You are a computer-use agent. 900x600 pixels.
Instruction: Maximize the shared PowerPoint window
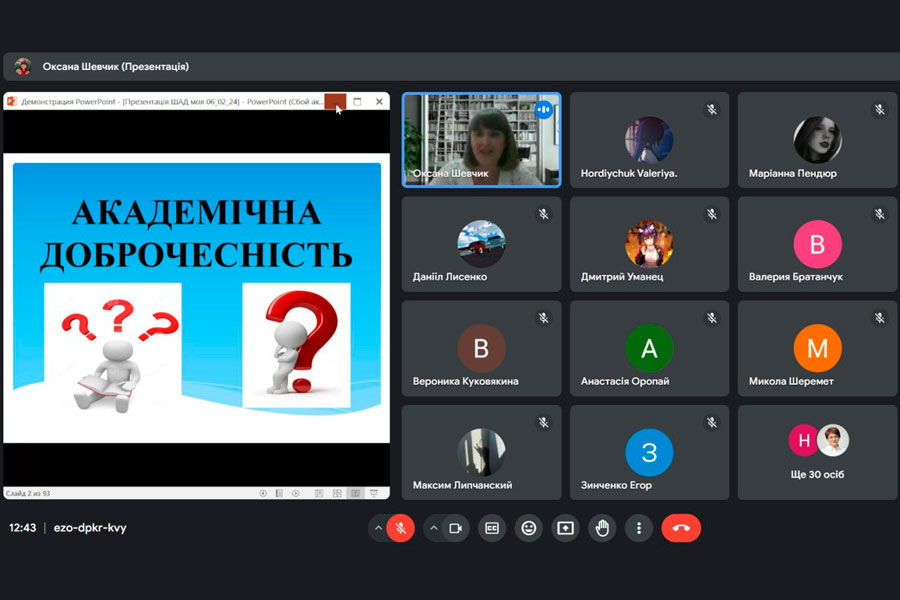click(x=358, y=102)
